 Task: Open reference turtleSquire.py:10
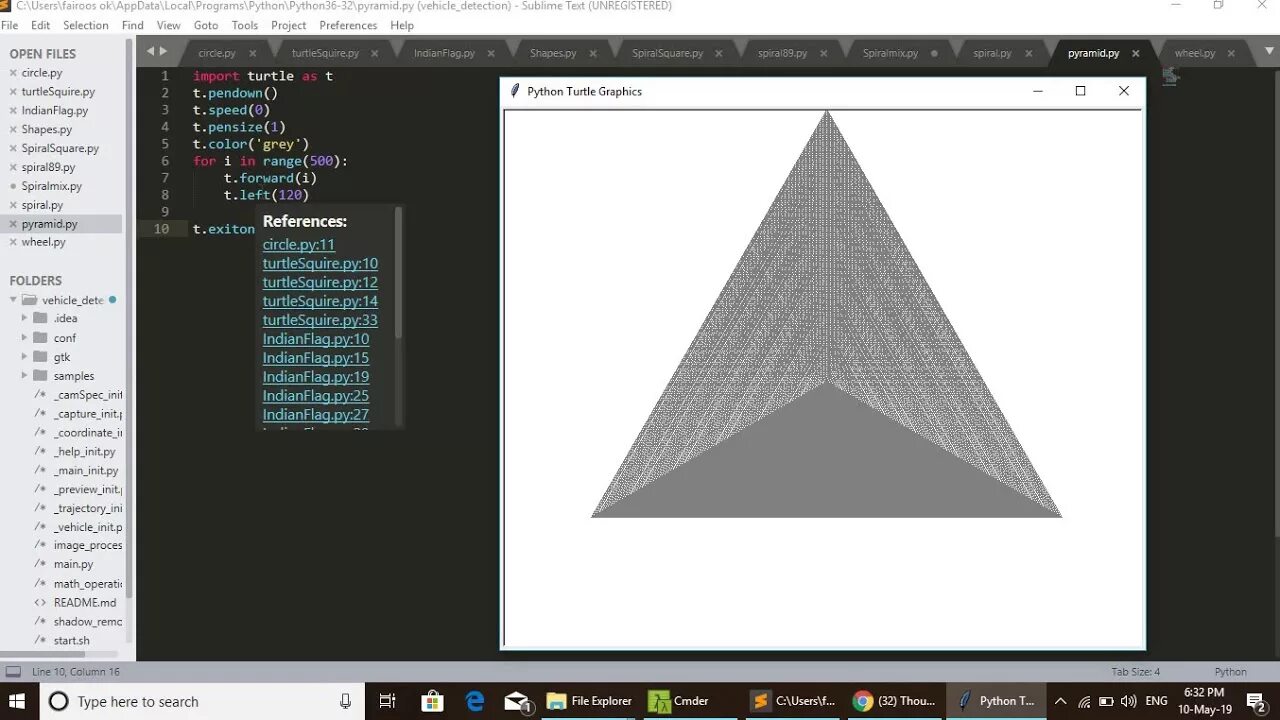tap(320, 264)
